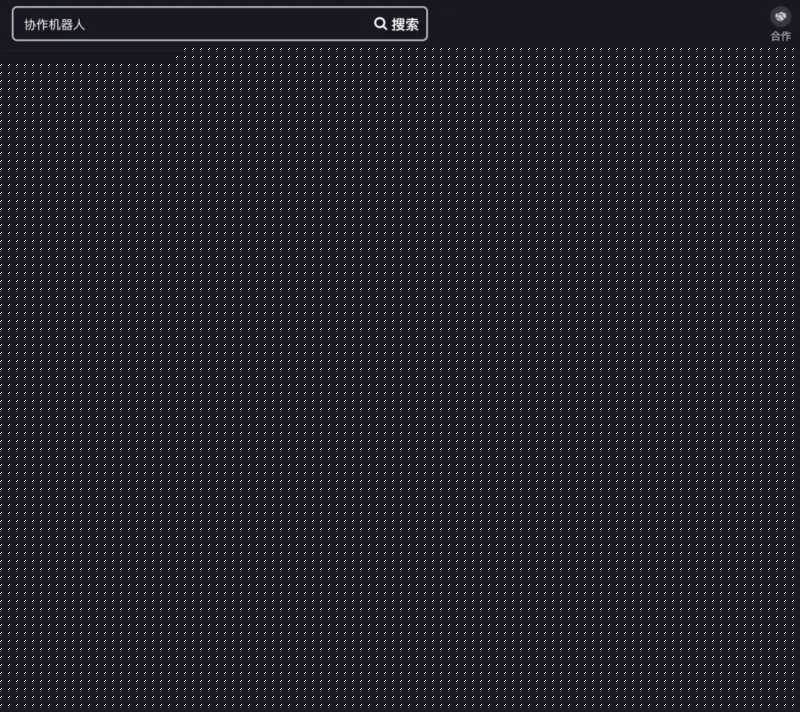Tap the magnifier glyph in the search bar

(380, 24)
